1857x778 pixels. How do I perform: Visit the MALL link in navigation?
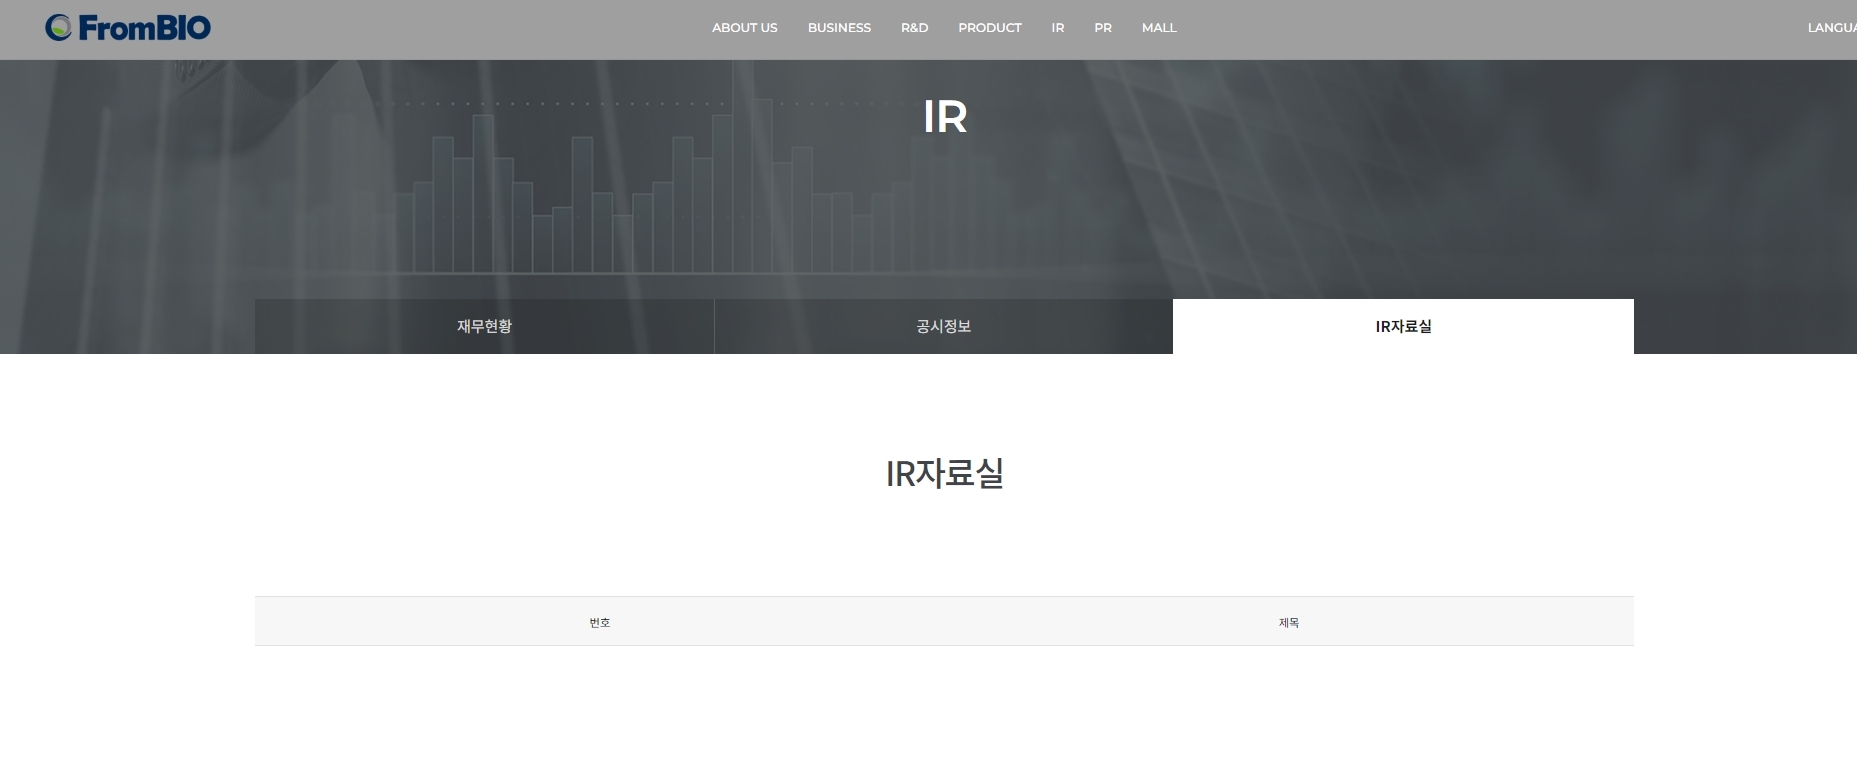click(1159, 28)
